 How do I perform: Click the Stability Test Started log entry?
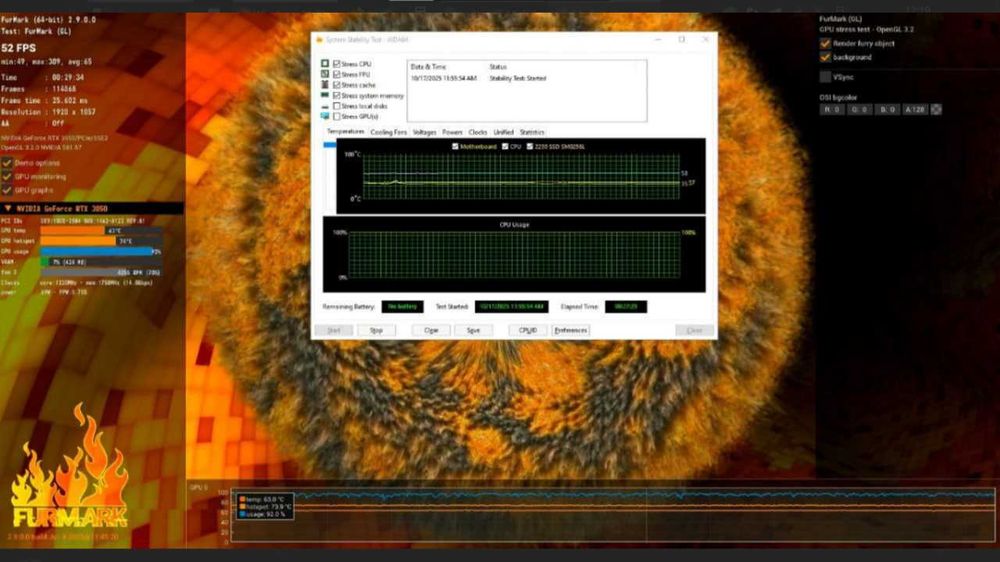[517, 78]
